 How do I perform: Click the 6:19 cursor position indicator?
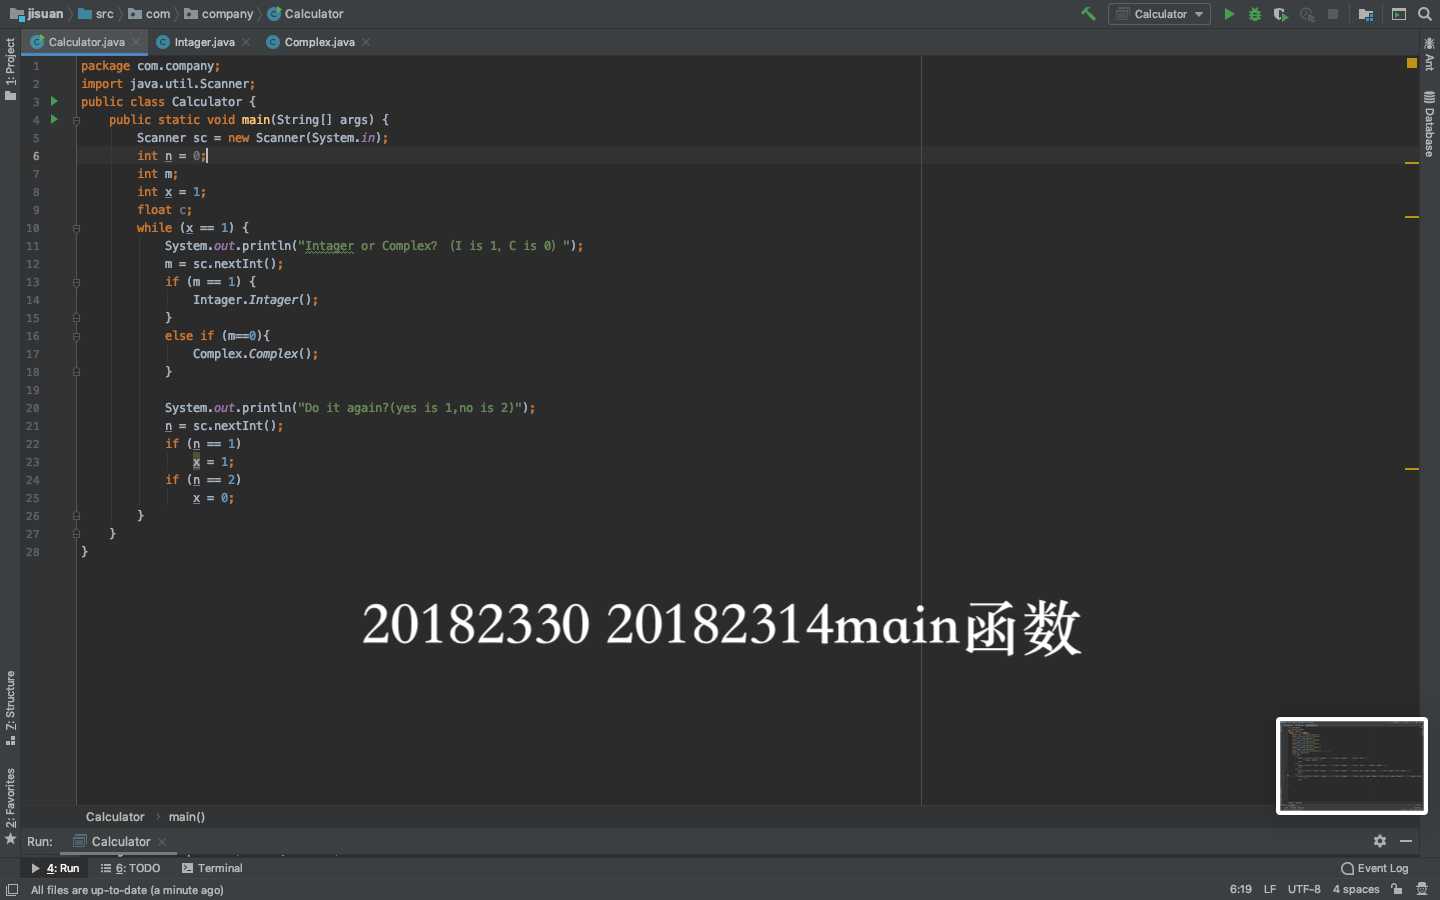pyautogui.click(x=1241, y=889)
